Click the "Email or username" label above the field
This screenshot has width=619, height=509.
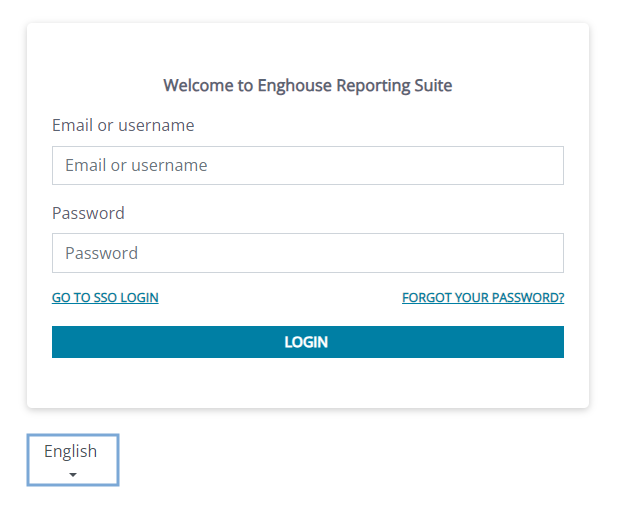(123, 126)
